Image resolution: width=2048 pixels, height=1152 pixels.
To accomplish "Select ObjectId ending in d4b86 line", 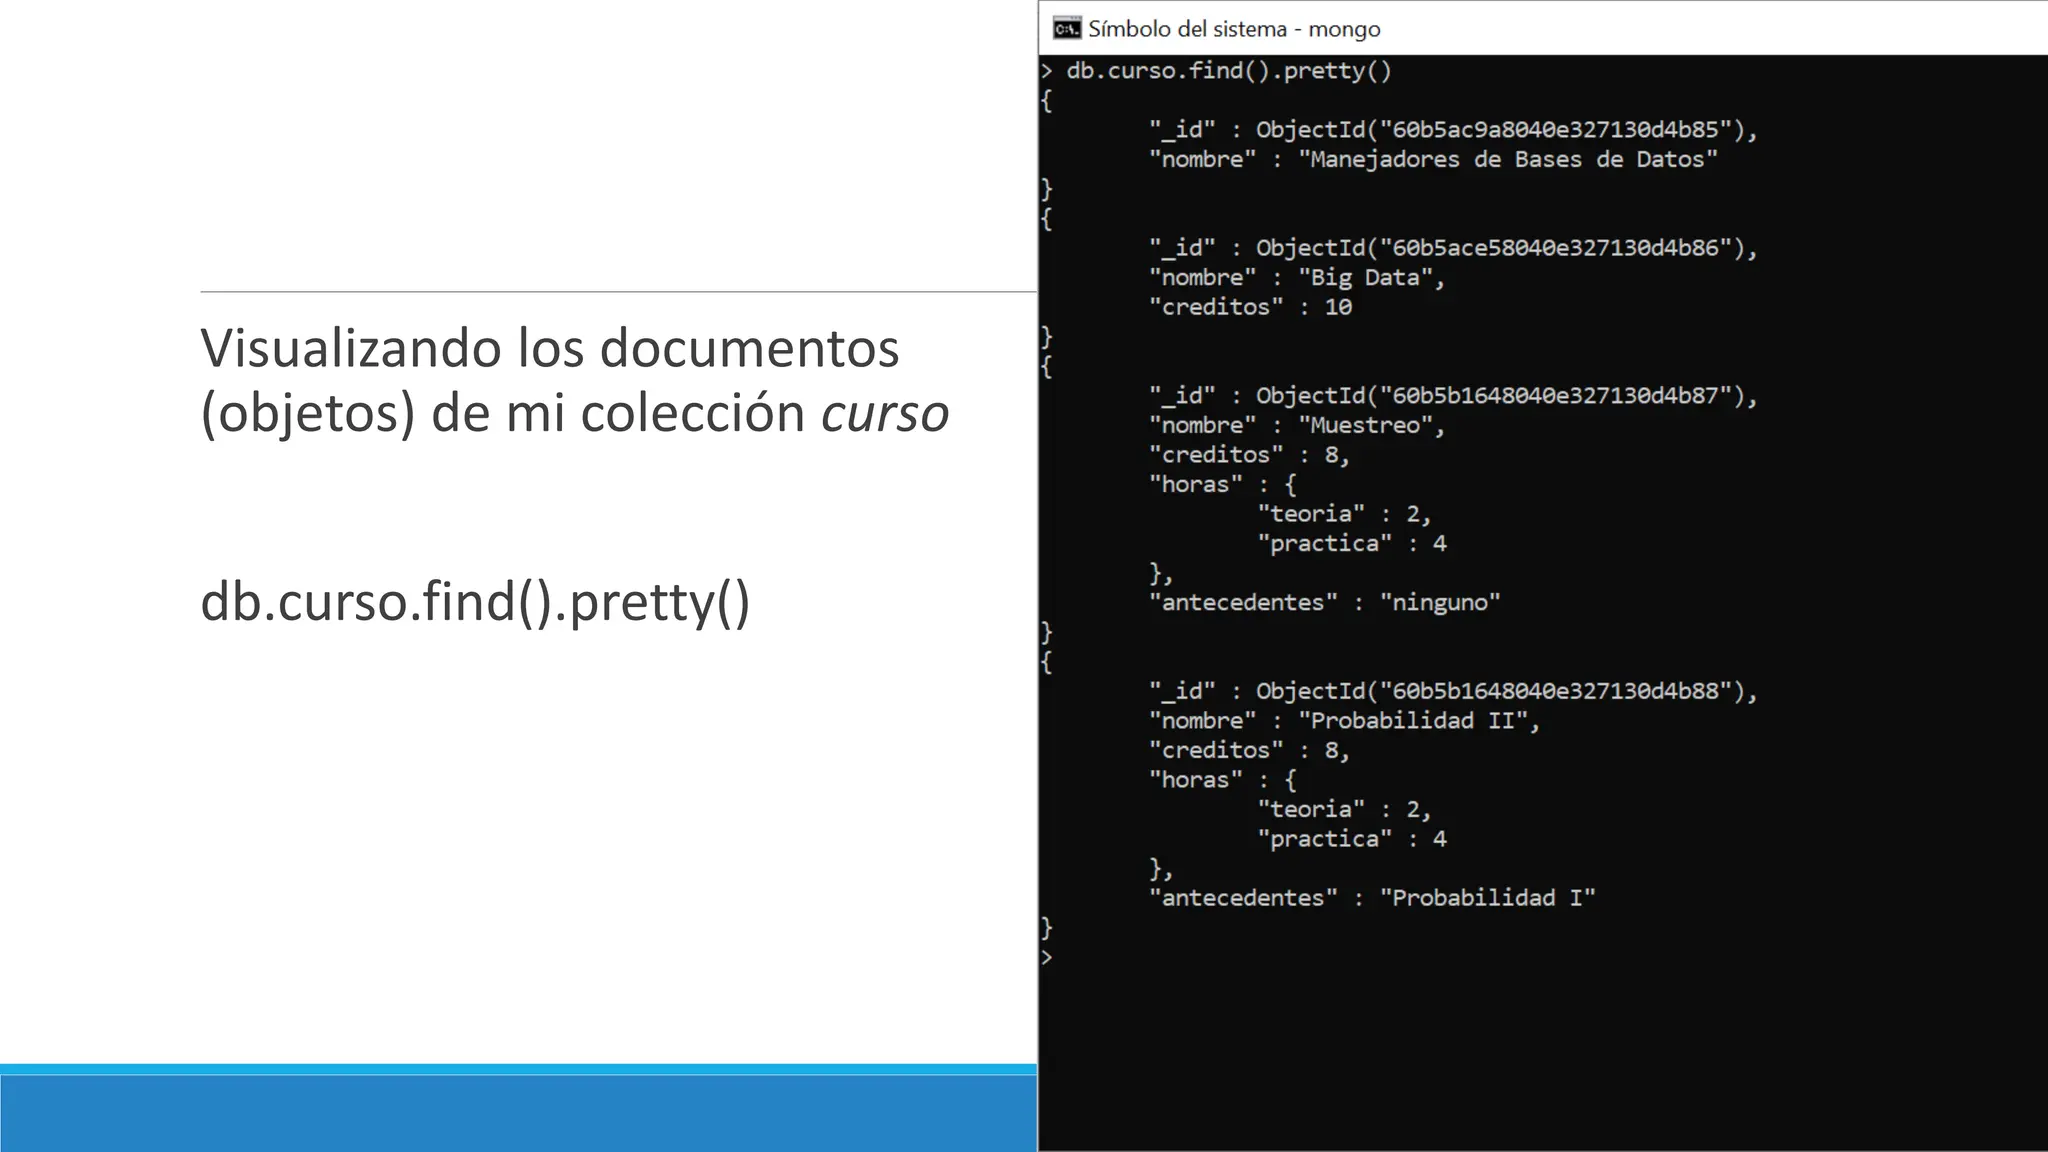I will (1453, 248).
